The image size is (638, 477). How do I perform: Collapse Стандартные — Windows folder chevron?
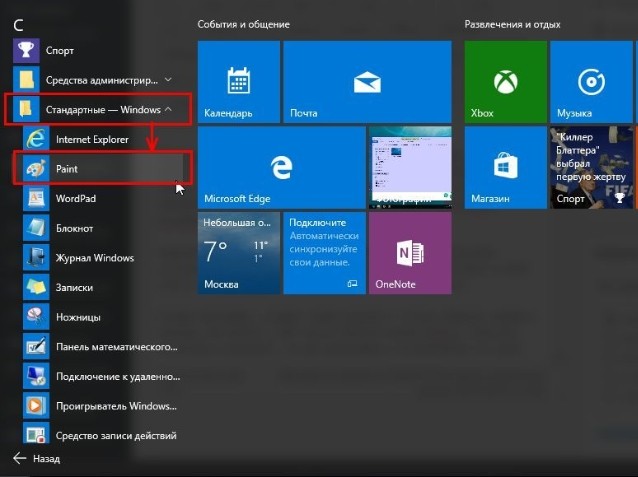point(168,109)
